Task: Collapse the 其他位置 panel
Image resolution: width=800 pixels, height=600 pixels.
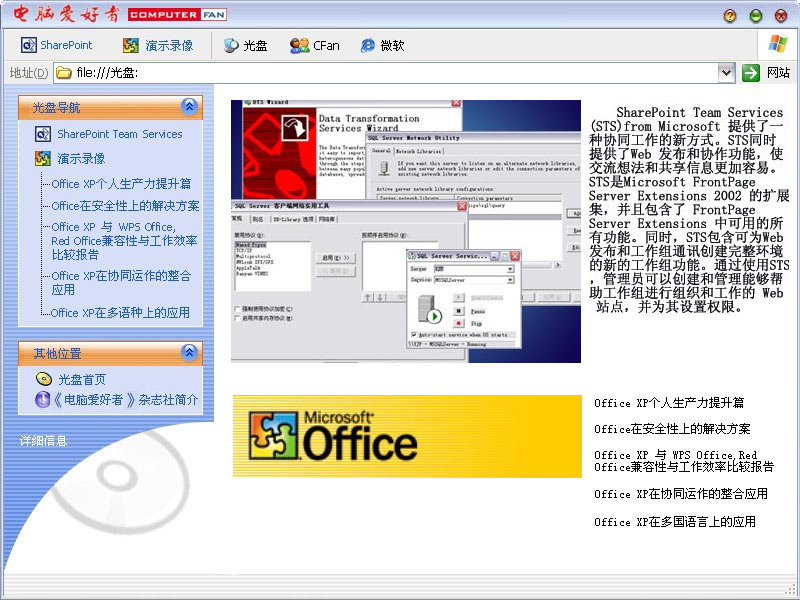Action: [x=189, y=352]
